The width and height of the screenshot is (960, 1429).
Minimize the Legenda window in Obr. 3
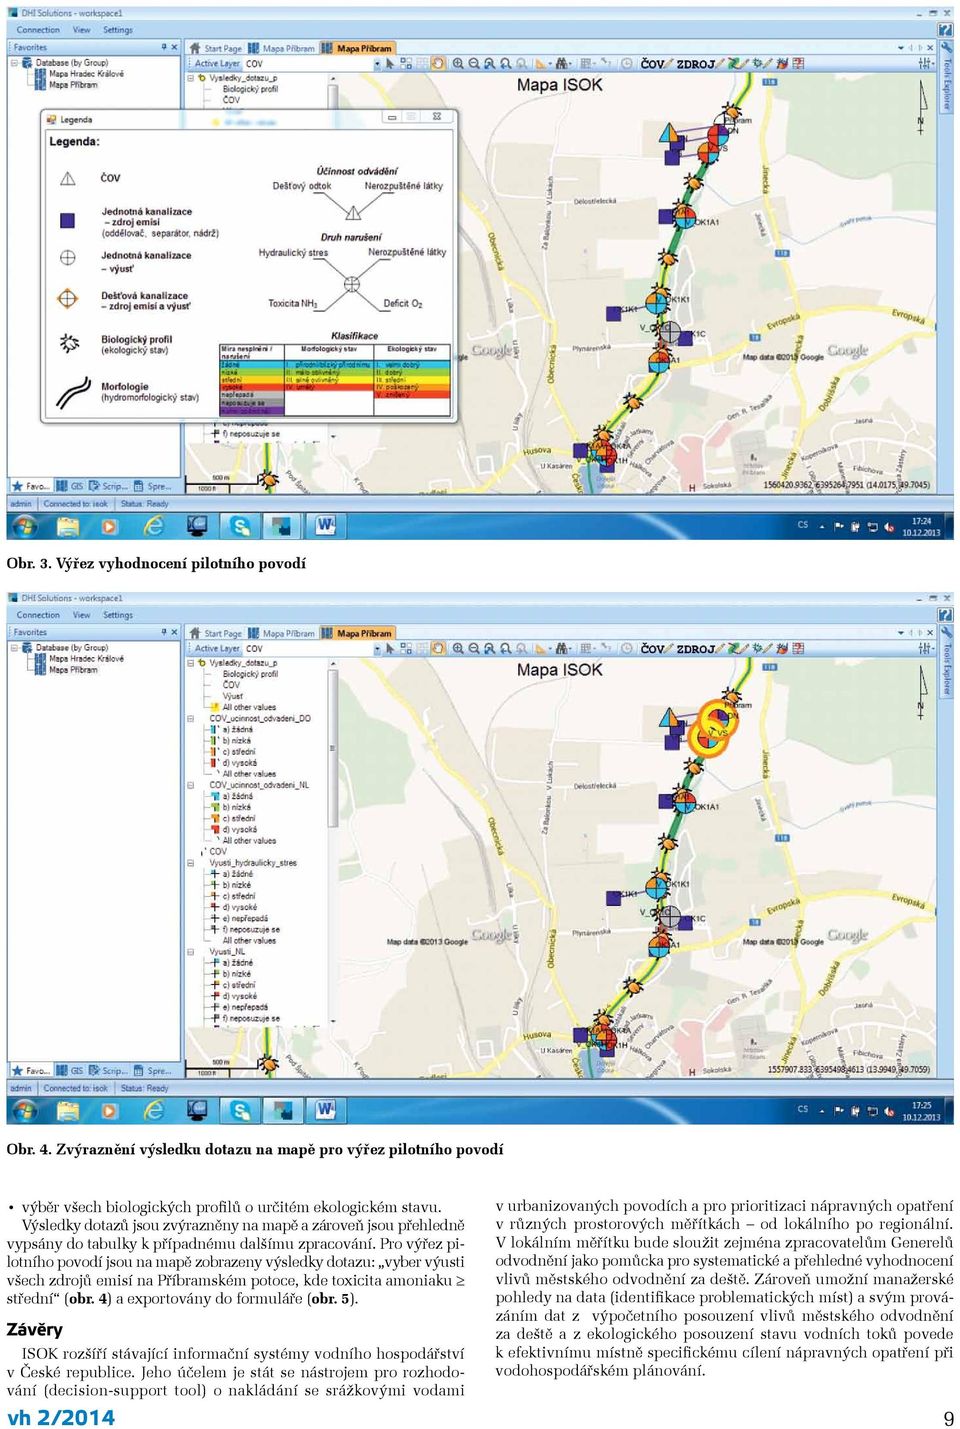pos(393,117)
